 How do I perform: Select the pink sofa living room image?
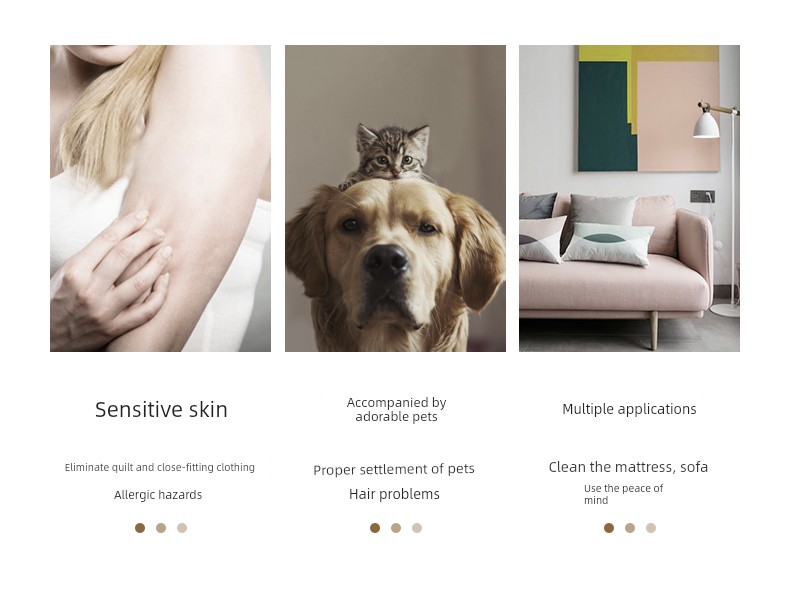[629, 198]
